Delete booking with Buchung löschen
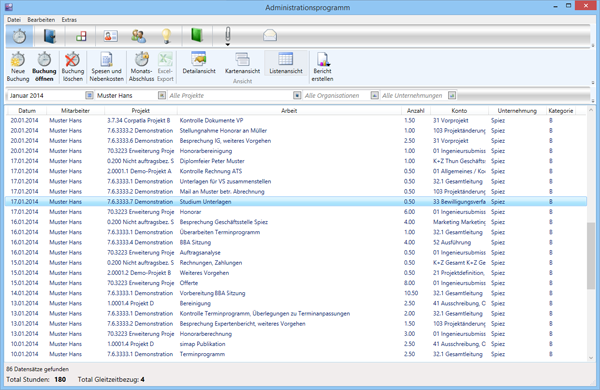 (73, 67)
